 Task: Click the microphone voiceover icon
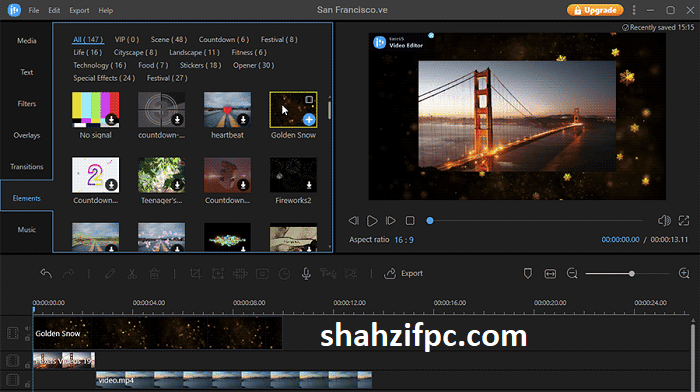click(306, 273)
